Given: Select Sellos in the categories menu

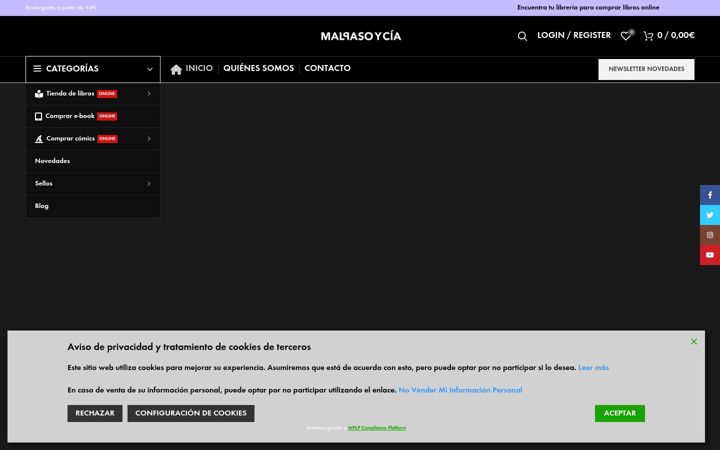Looking at the screenshot, I should (44, 183).
